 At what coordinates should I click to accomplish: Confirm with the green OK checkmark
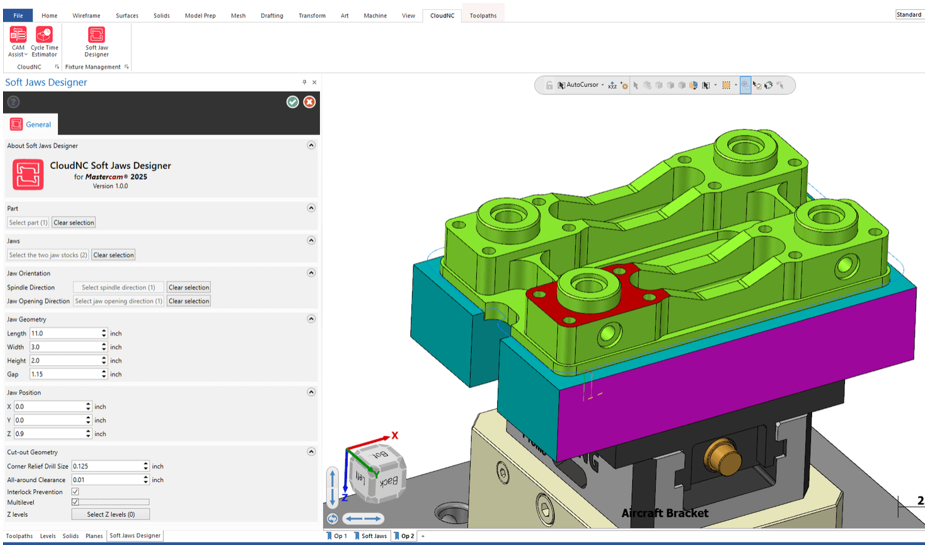tap(292, 102)
